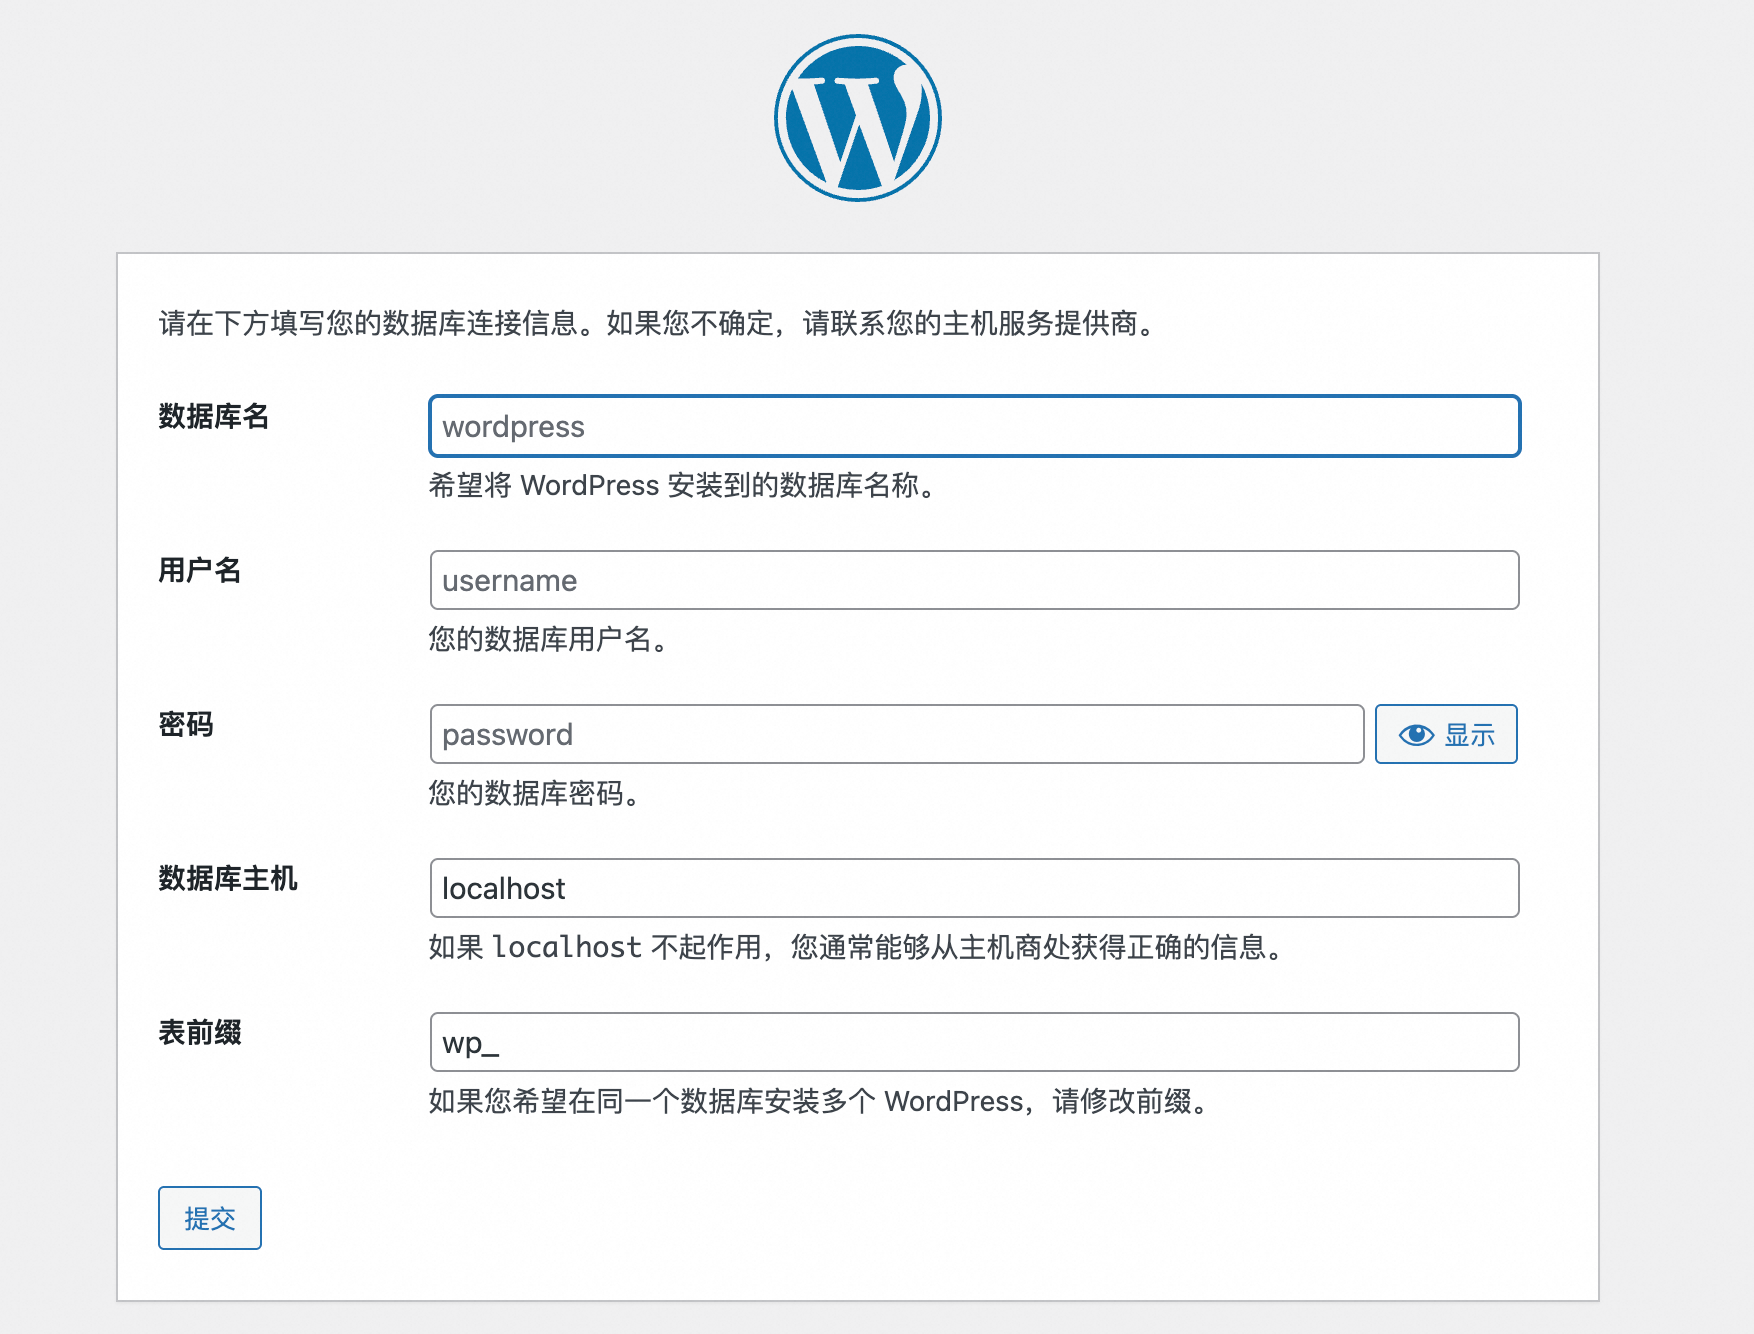Click the 数据库主机 label
This screenshot has width=1754, height=1334.
pos(228,878)
